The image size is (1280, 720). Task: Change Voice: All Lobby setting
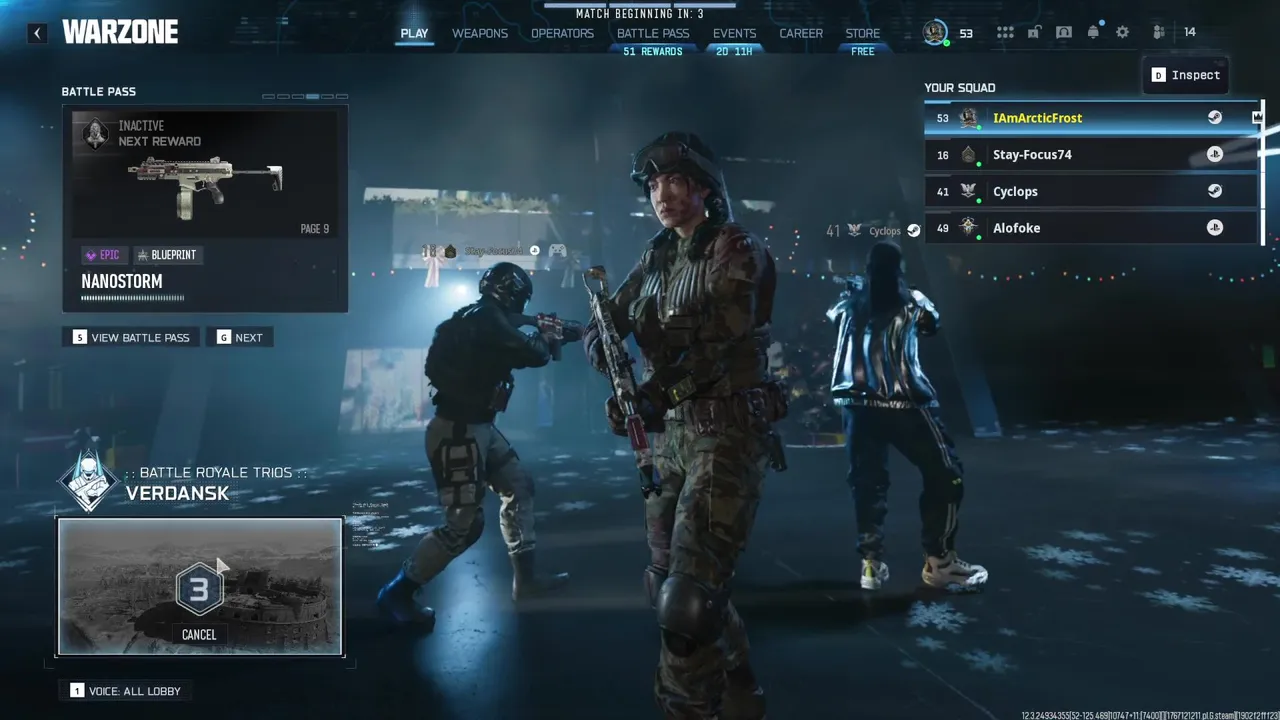point(125,691)
